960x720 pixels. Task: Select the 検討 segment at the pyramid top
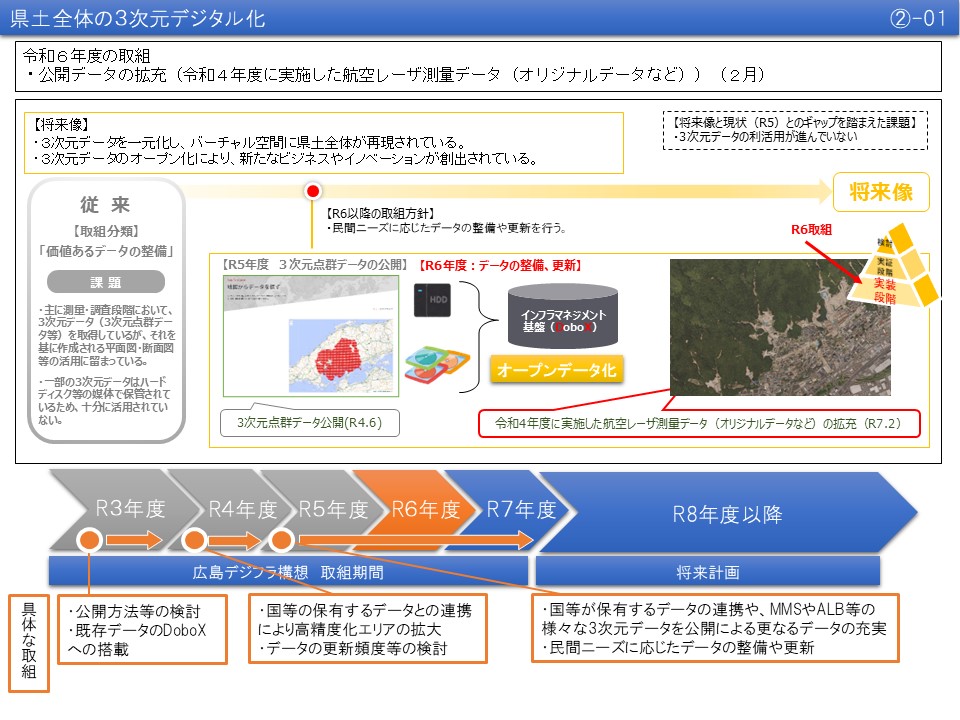point(884,243)
